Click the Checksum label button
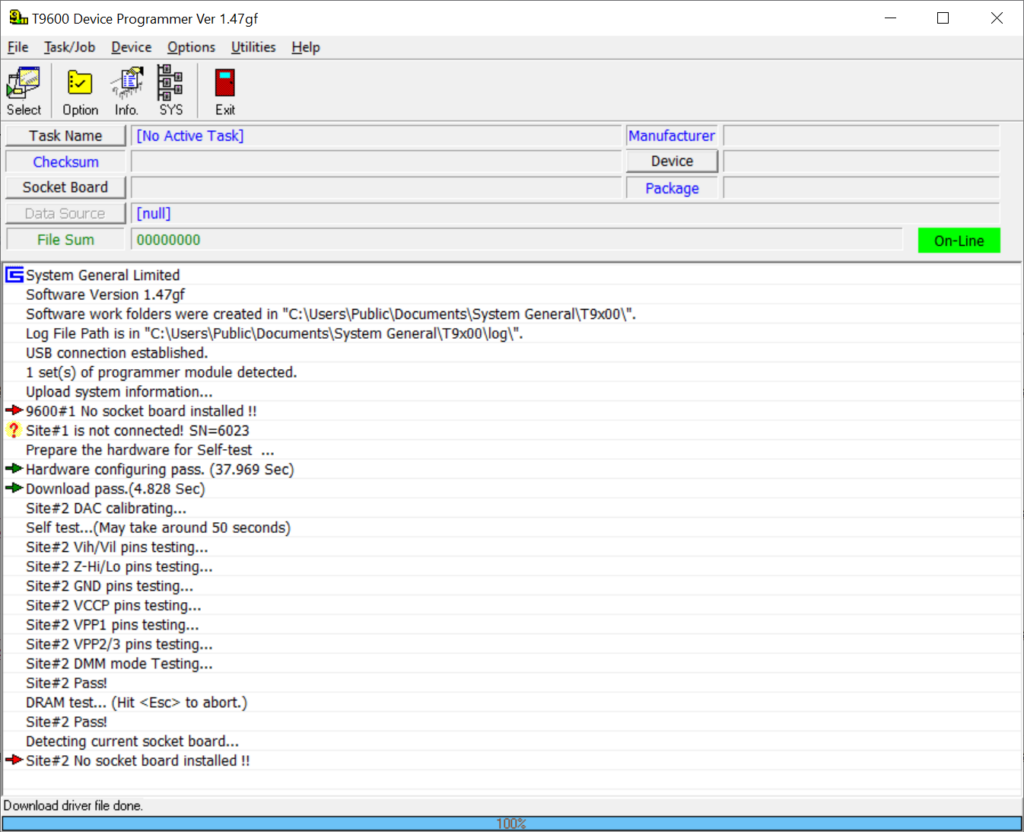This screenshot has height=832, width=1024. (x=65, y=162)
